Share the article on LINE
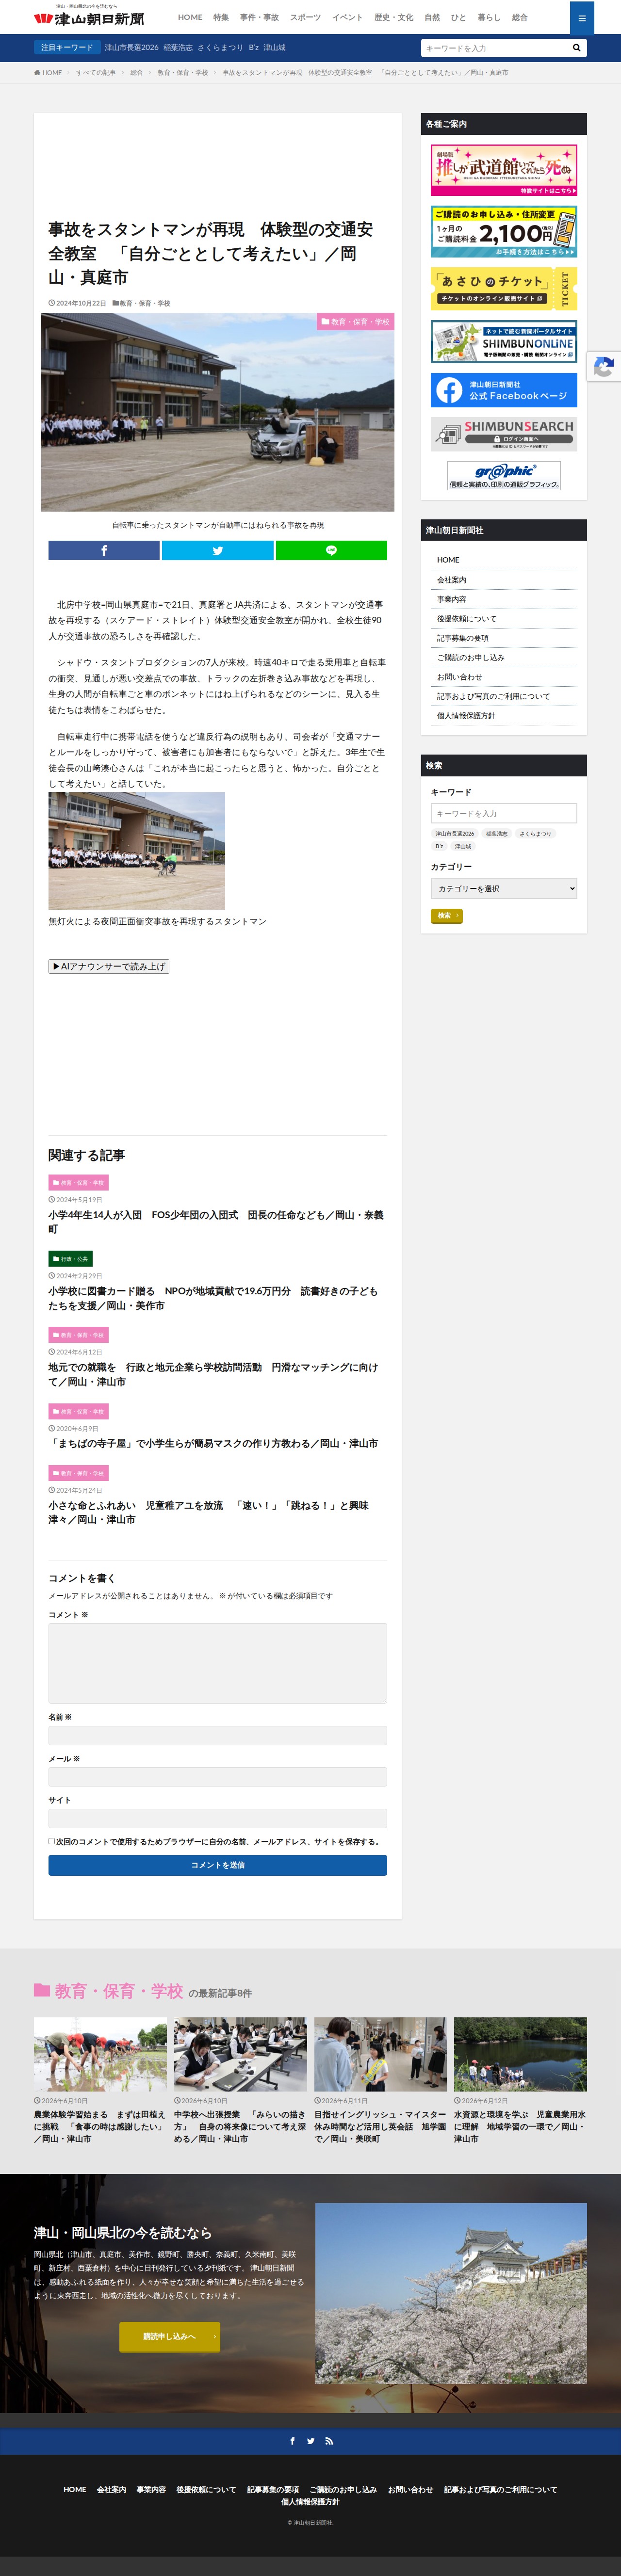Viewport: 621px width, 2576px height. pyautogui.click(x=331, y=551)
